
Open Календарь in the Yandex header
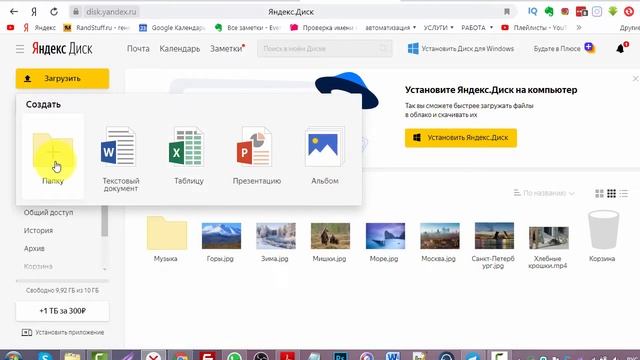coord(180,49)
